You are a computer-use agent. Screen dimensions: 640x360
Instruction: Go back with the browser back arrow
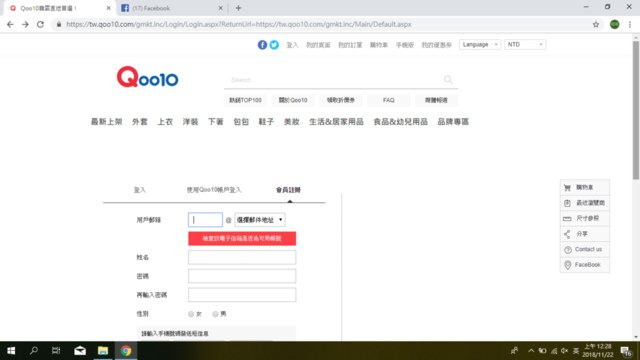coord(10,24)
